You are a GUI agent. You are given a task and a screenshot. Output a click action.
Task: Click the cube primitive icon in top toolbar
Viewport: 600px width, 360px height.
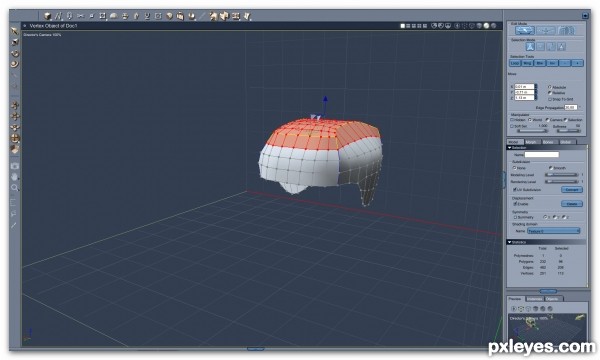pyautogui.click(x=47, y=16)
